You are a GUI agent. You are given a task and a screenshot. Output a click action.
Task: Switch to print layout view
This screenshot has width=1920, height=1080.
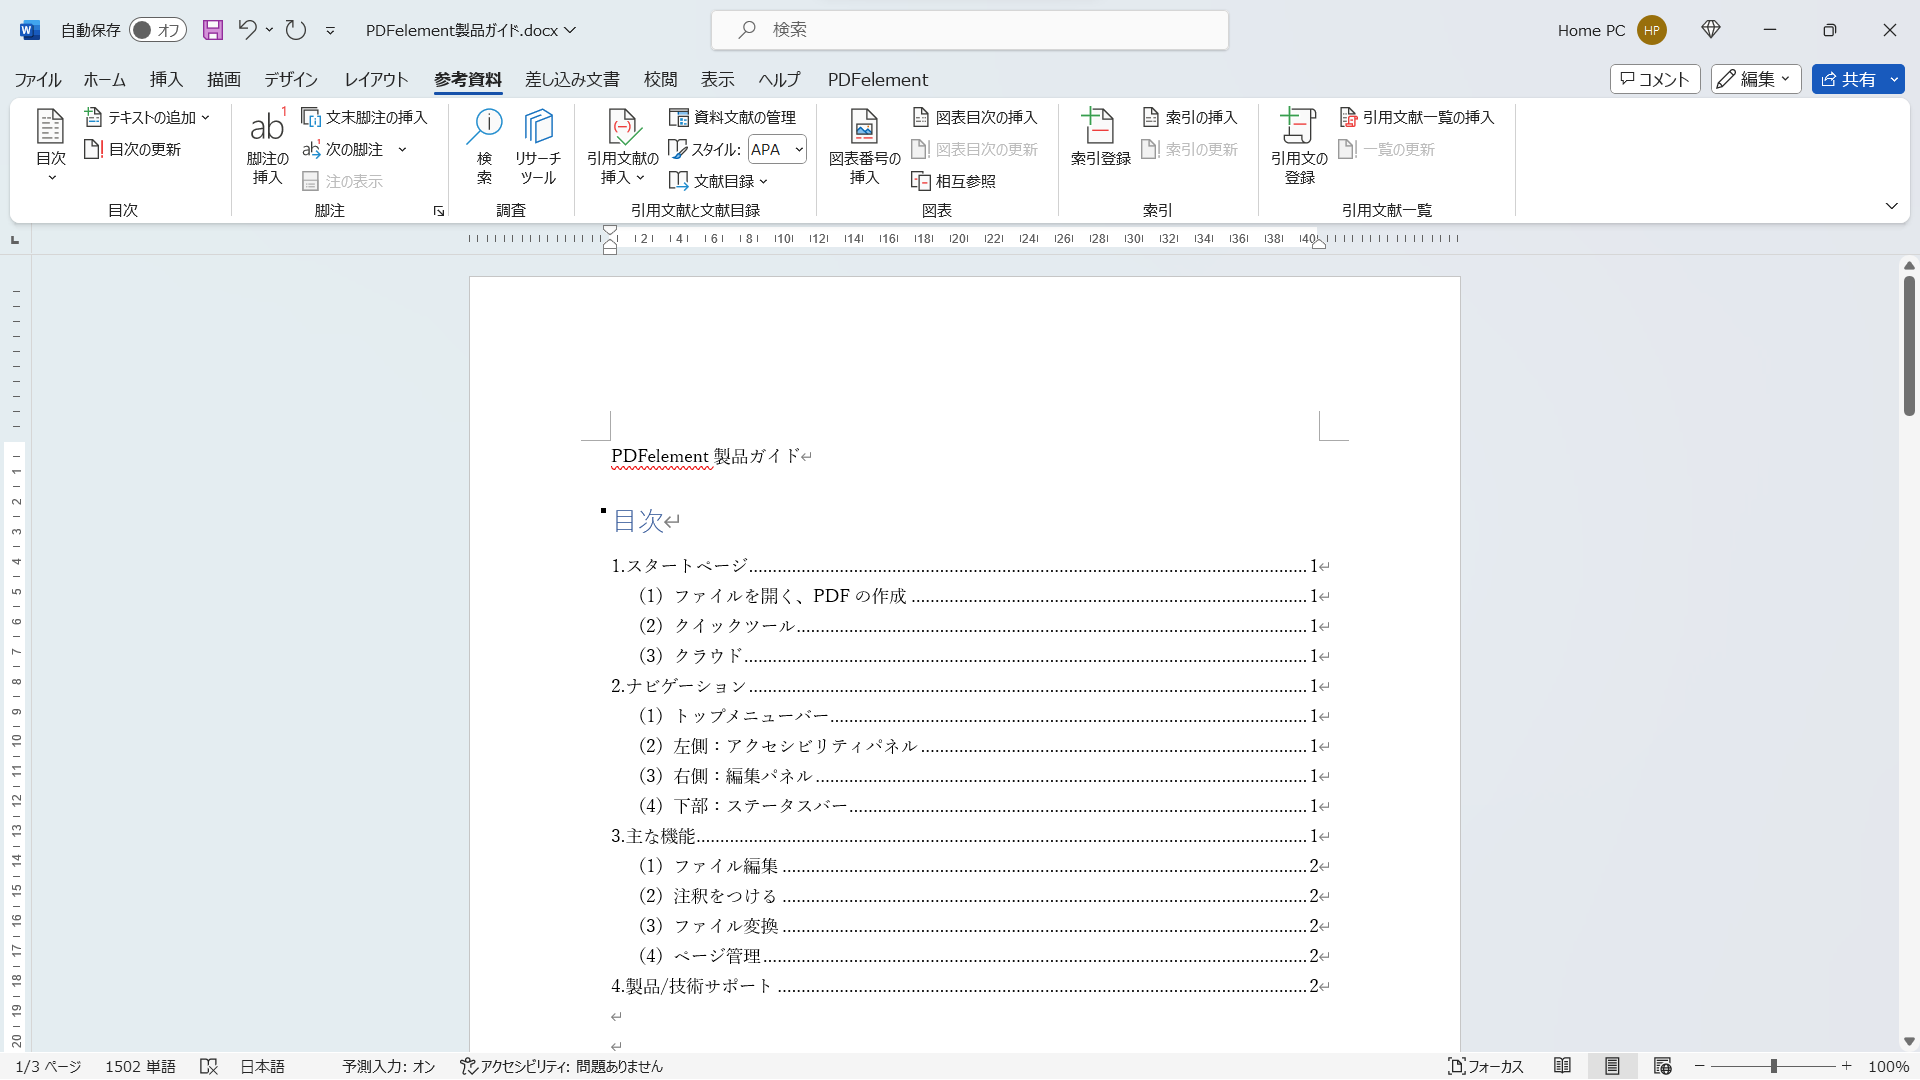pyautogui.click(x=1612, y=1067)
